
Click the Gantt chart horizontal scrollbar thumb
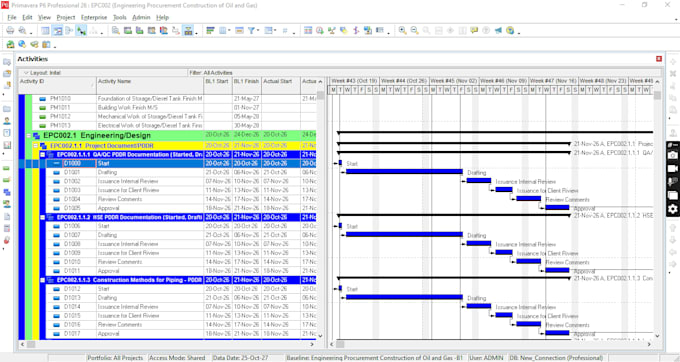pyautogui.click(x=340, y=344)
